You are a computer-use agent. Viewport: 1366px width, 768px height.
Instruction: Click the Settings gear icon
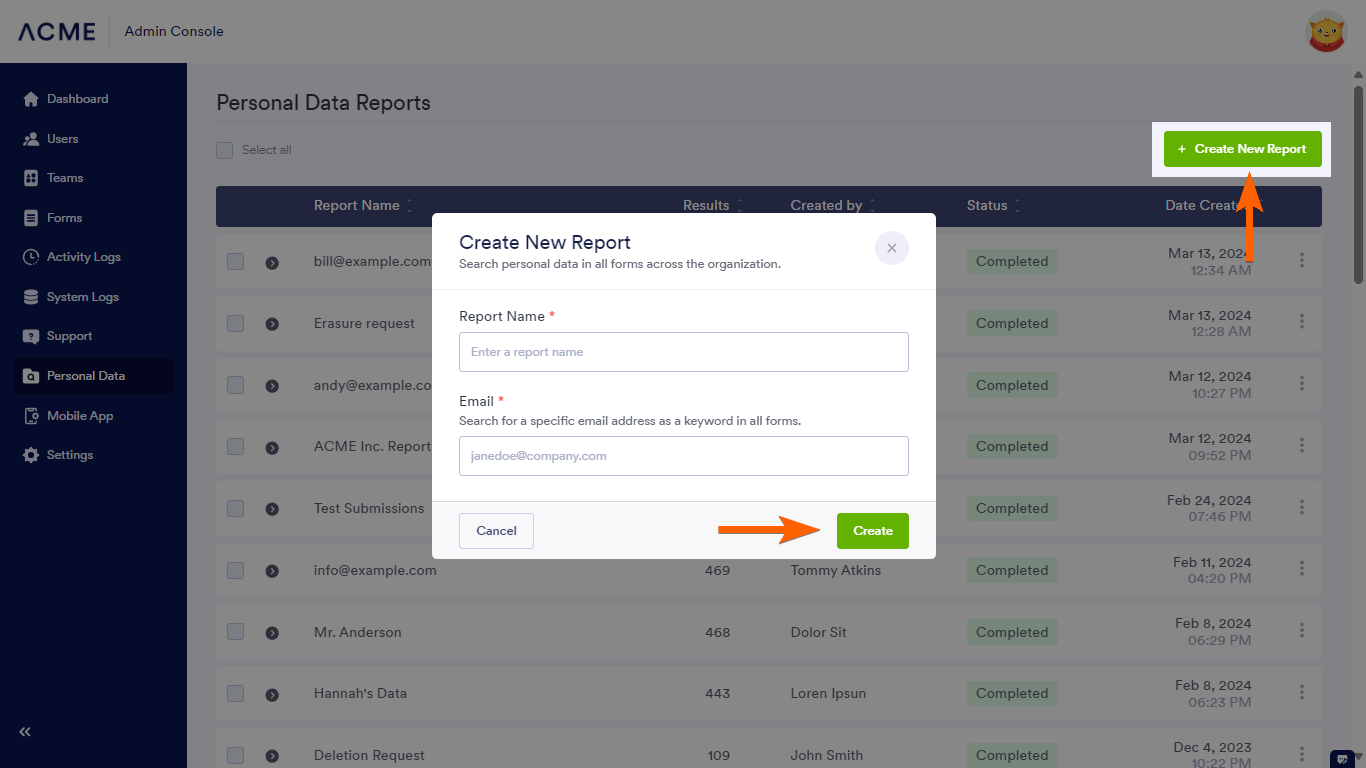tap(30, 455)
